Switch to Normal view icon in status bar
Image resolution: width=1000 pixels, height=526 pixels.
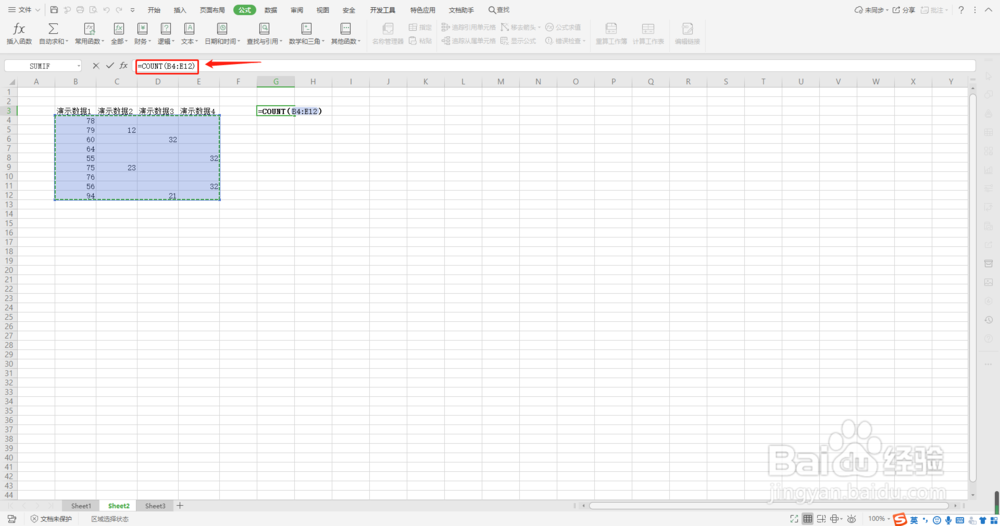[x=807, y=519]
